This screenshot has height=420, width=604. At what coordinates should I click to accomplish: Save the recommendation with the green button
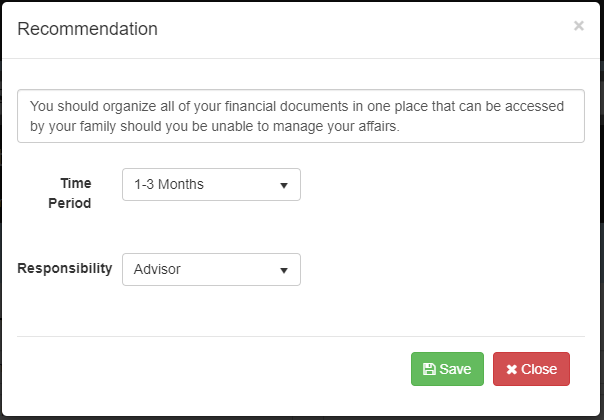click(x=447, y=369)
